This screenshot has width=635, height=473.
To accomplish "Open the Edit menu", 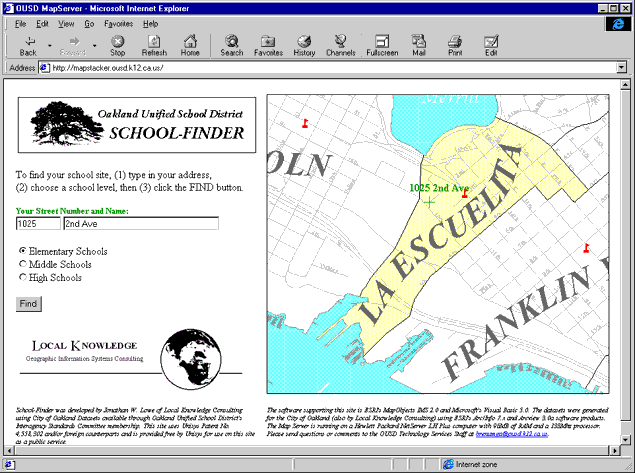I will pos(42,24).
